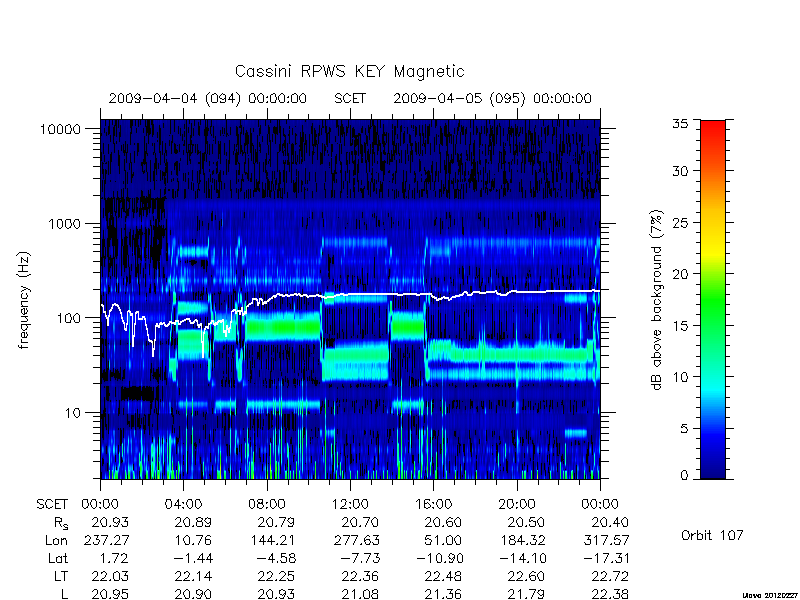This screenshot has height=600, width=800.
Task: Select the end date 2009-04-05 (095) 00:00:00
Action: click(x=492, y=98)
